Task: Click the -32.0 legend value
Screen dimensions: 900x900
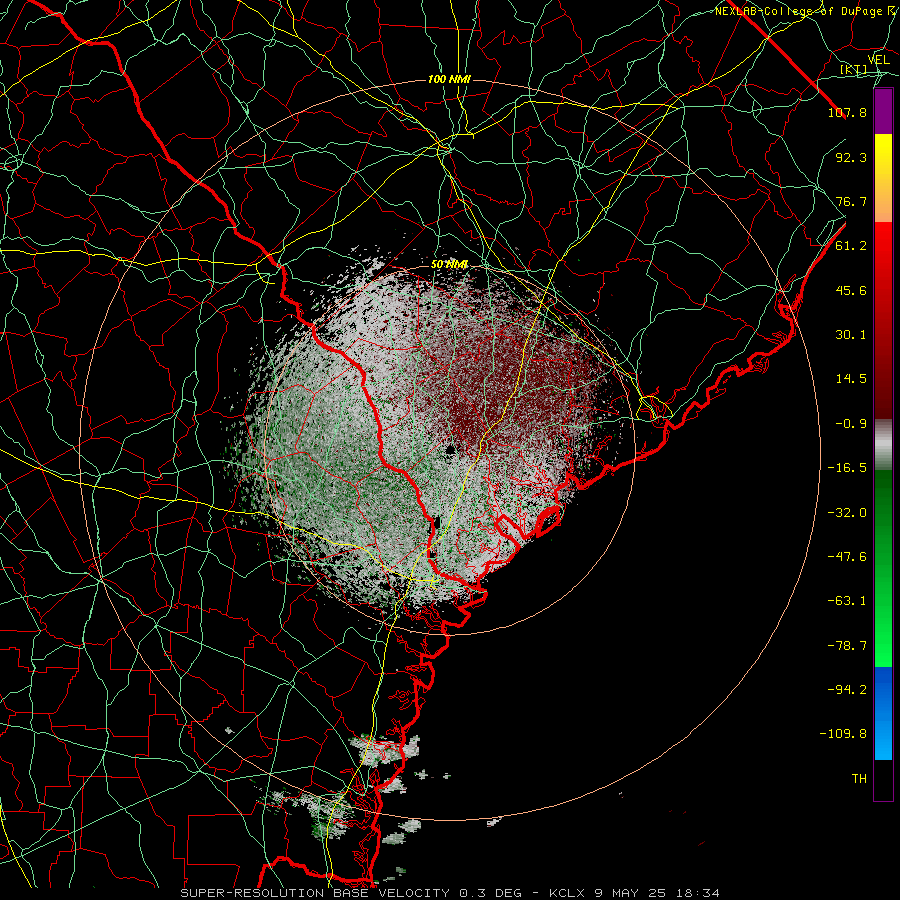Action: [847, 513]
